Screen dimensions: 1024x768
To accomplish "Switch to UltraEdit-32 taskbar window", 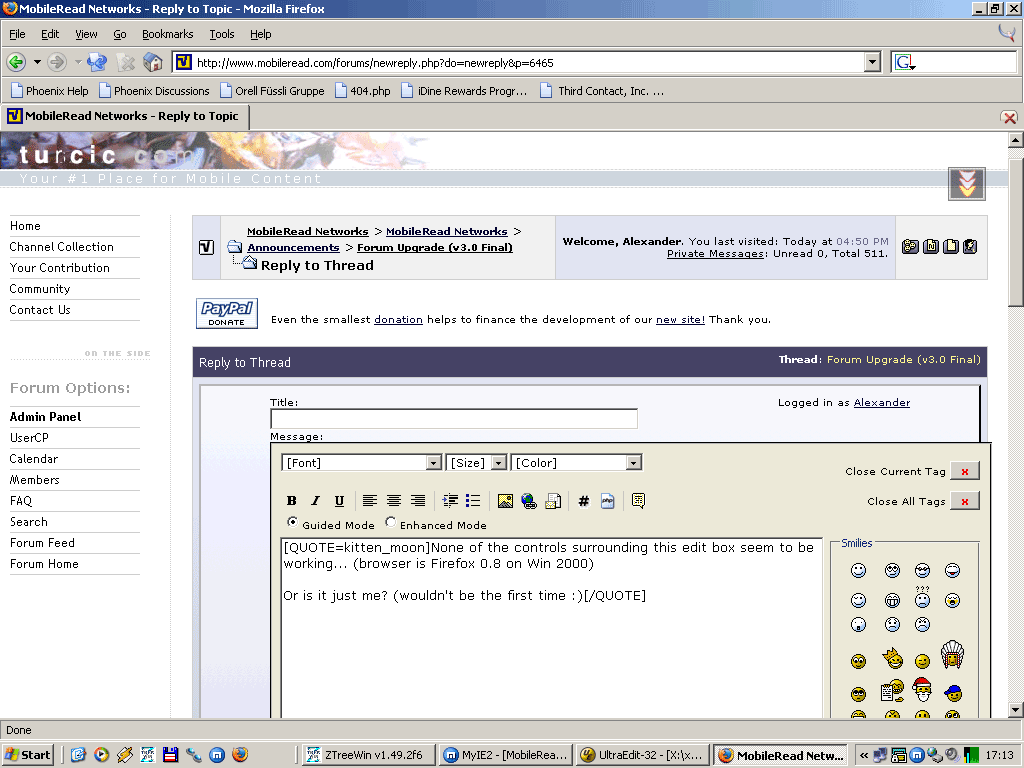I will pyautogui.click(x=641, y=755).
